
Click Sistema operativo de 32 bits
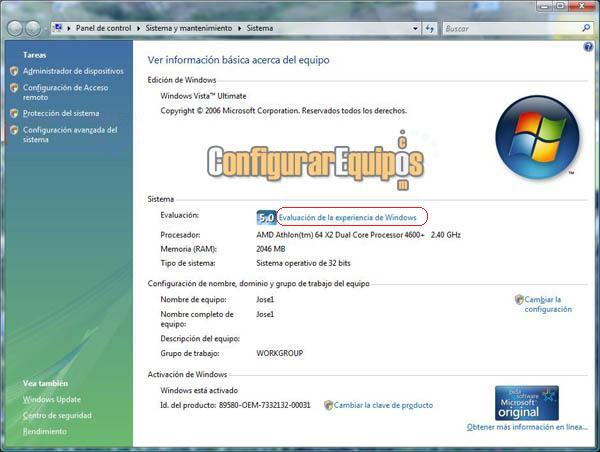(x=303, y=263)
